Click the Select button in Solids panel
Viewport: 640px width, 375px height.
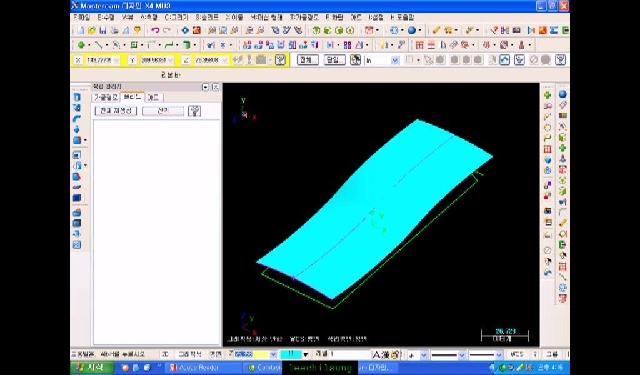coord(163,111)
